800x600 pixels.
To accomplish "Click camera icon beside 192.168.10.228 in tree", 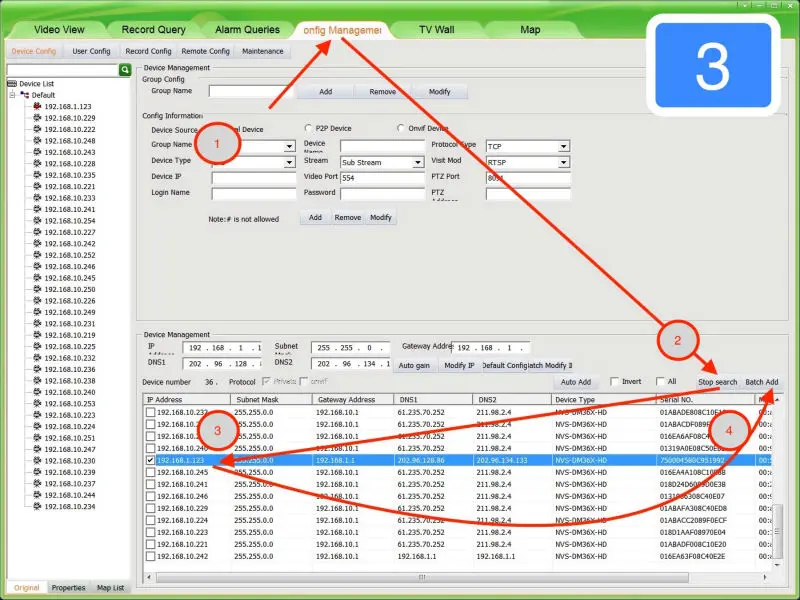I will point(37,163).
